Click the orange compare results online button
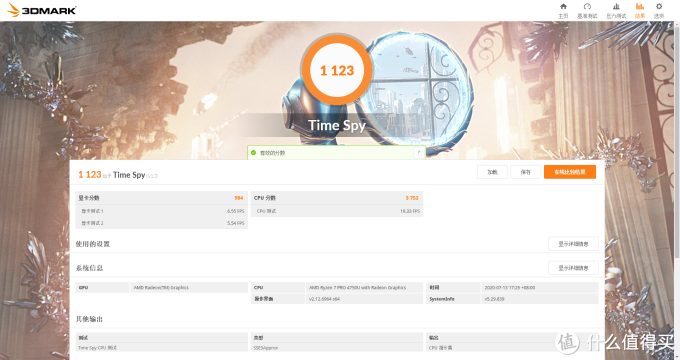This screenshot has width=680, height=360. pyautogui.click(x=570, y=172)
